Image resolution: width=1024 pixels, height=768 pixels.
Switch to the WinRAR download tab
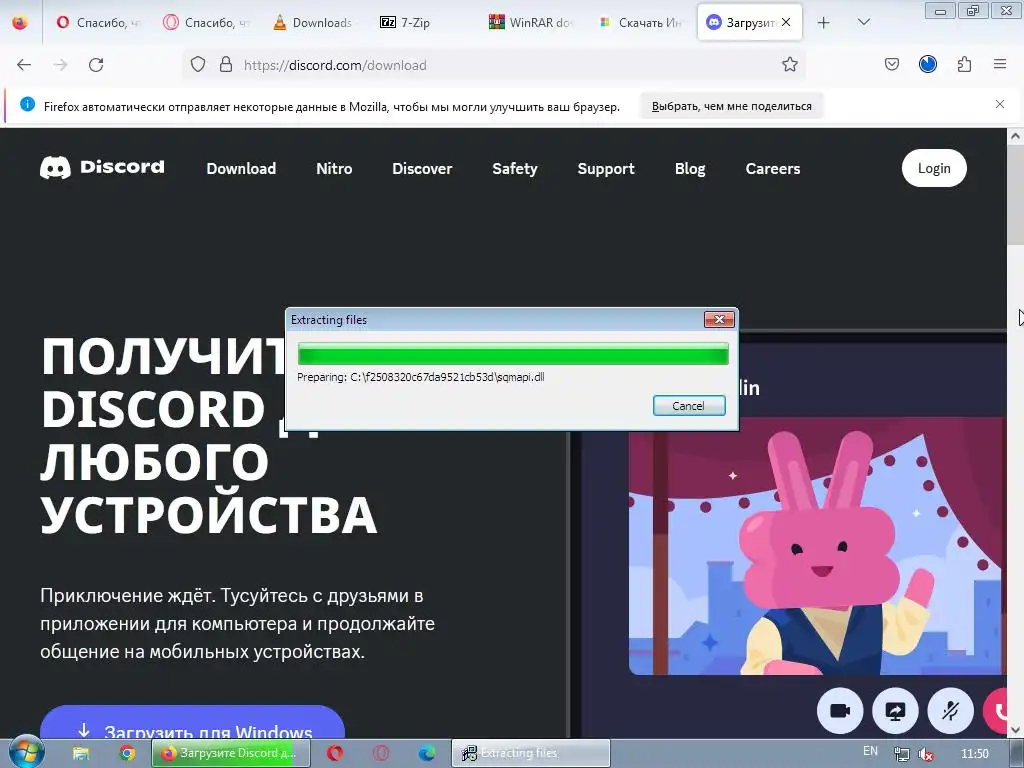tap(531, 23)
